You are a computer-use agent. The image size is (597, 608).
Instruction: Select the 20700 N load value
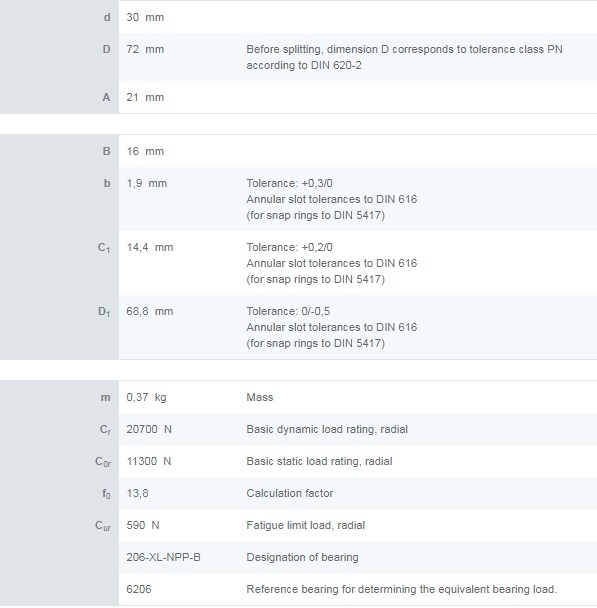tap(149, 429)
